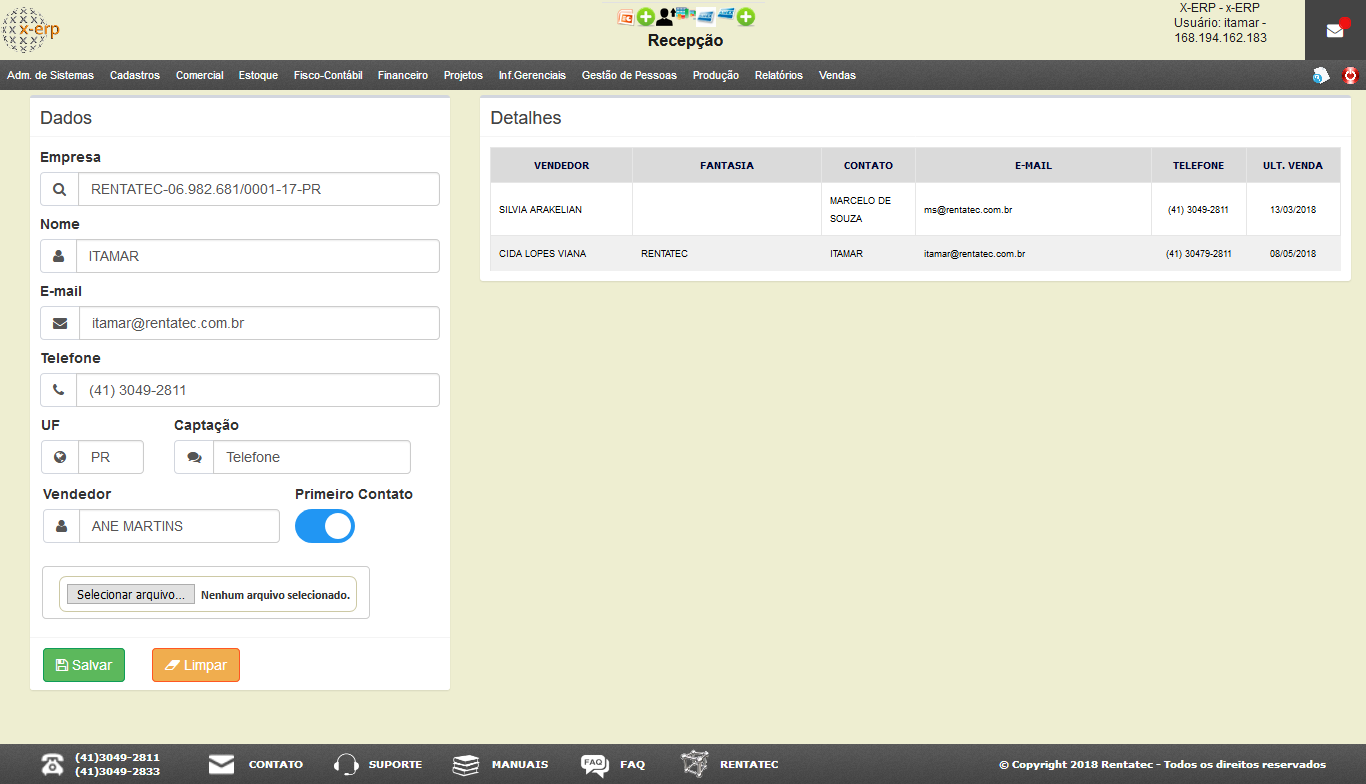Click the FANTASIA column header
The width and height of the screenshot is (1366, 784).
pyautogui.click(x=727, y=165)
